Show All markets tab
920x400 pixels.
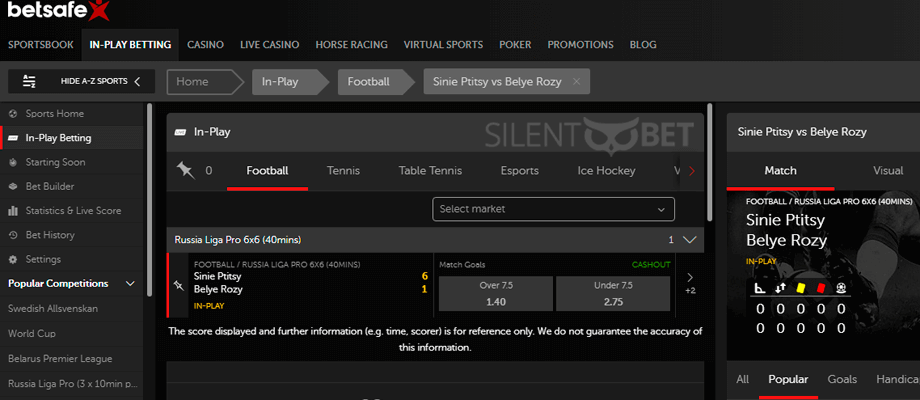tap(742, 379)
